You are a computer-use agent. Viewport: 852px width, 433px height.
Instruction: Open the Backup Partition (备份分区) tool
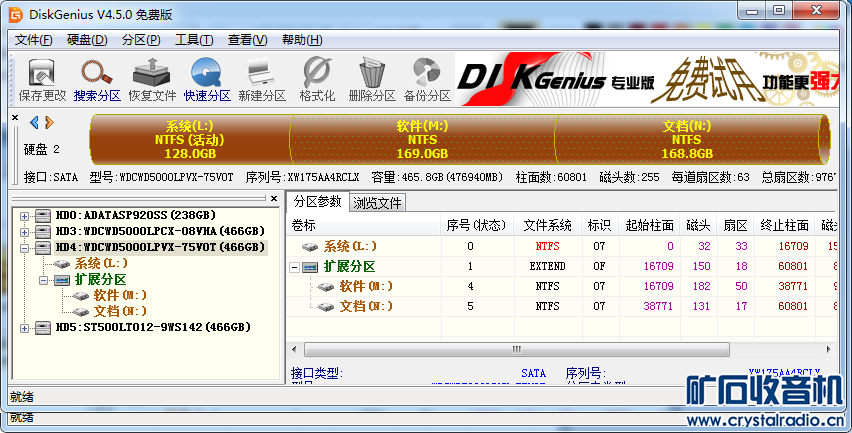coord(427,79)
